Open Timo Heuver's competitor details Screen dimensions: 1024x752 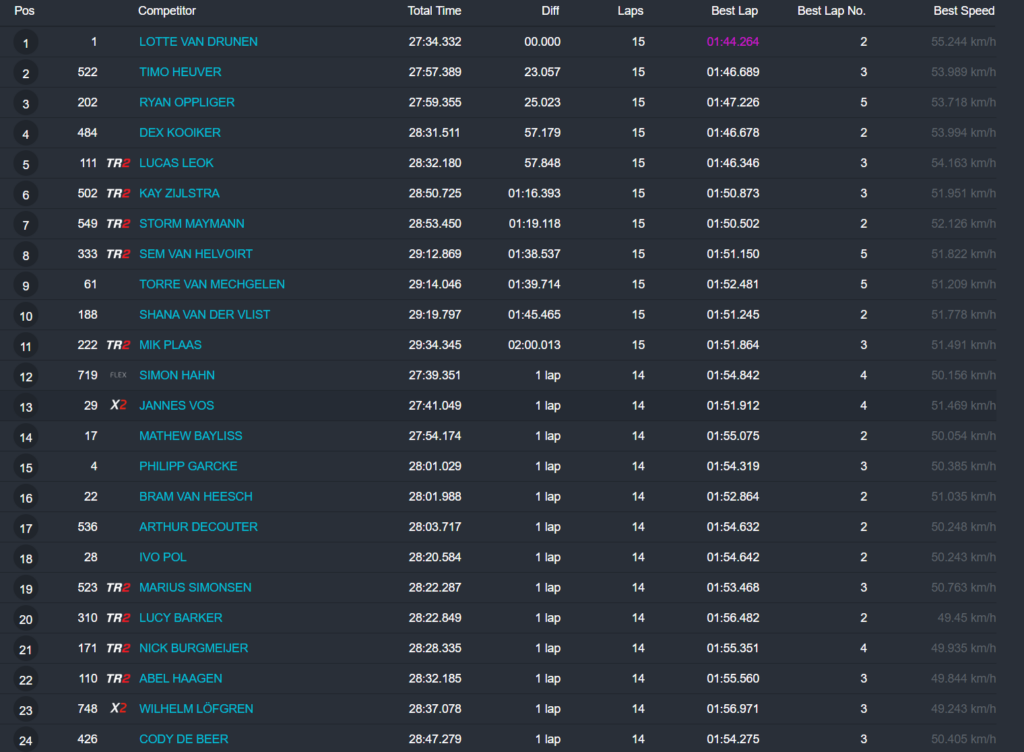click(180, 72)
